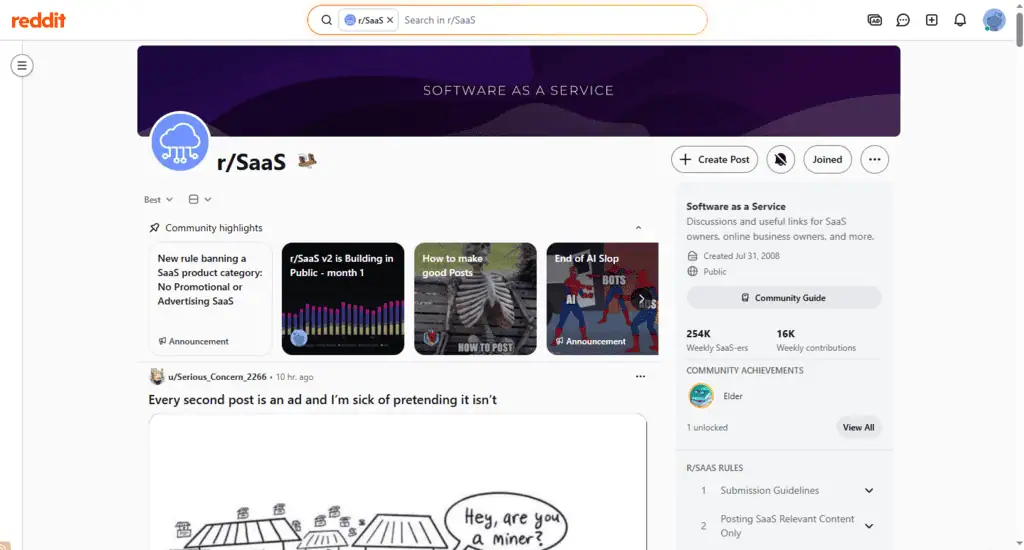Open the user profile avatar menu

[993, 20]
